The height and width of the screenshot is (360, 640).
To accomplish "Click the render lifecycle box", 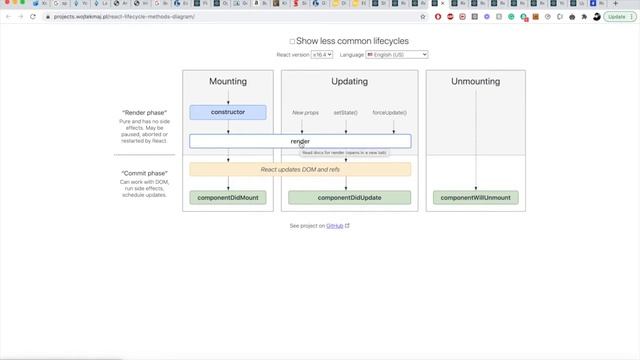I will click(300, 141).
